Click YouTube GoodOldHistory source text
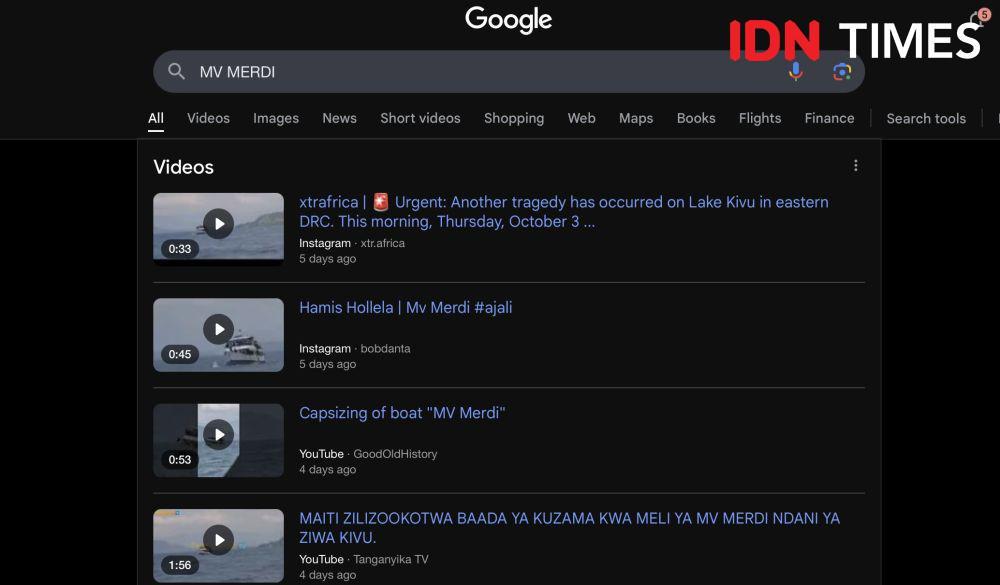This screenshot has height=585, width=1000. pyautogui.click(x=368, y=454)
